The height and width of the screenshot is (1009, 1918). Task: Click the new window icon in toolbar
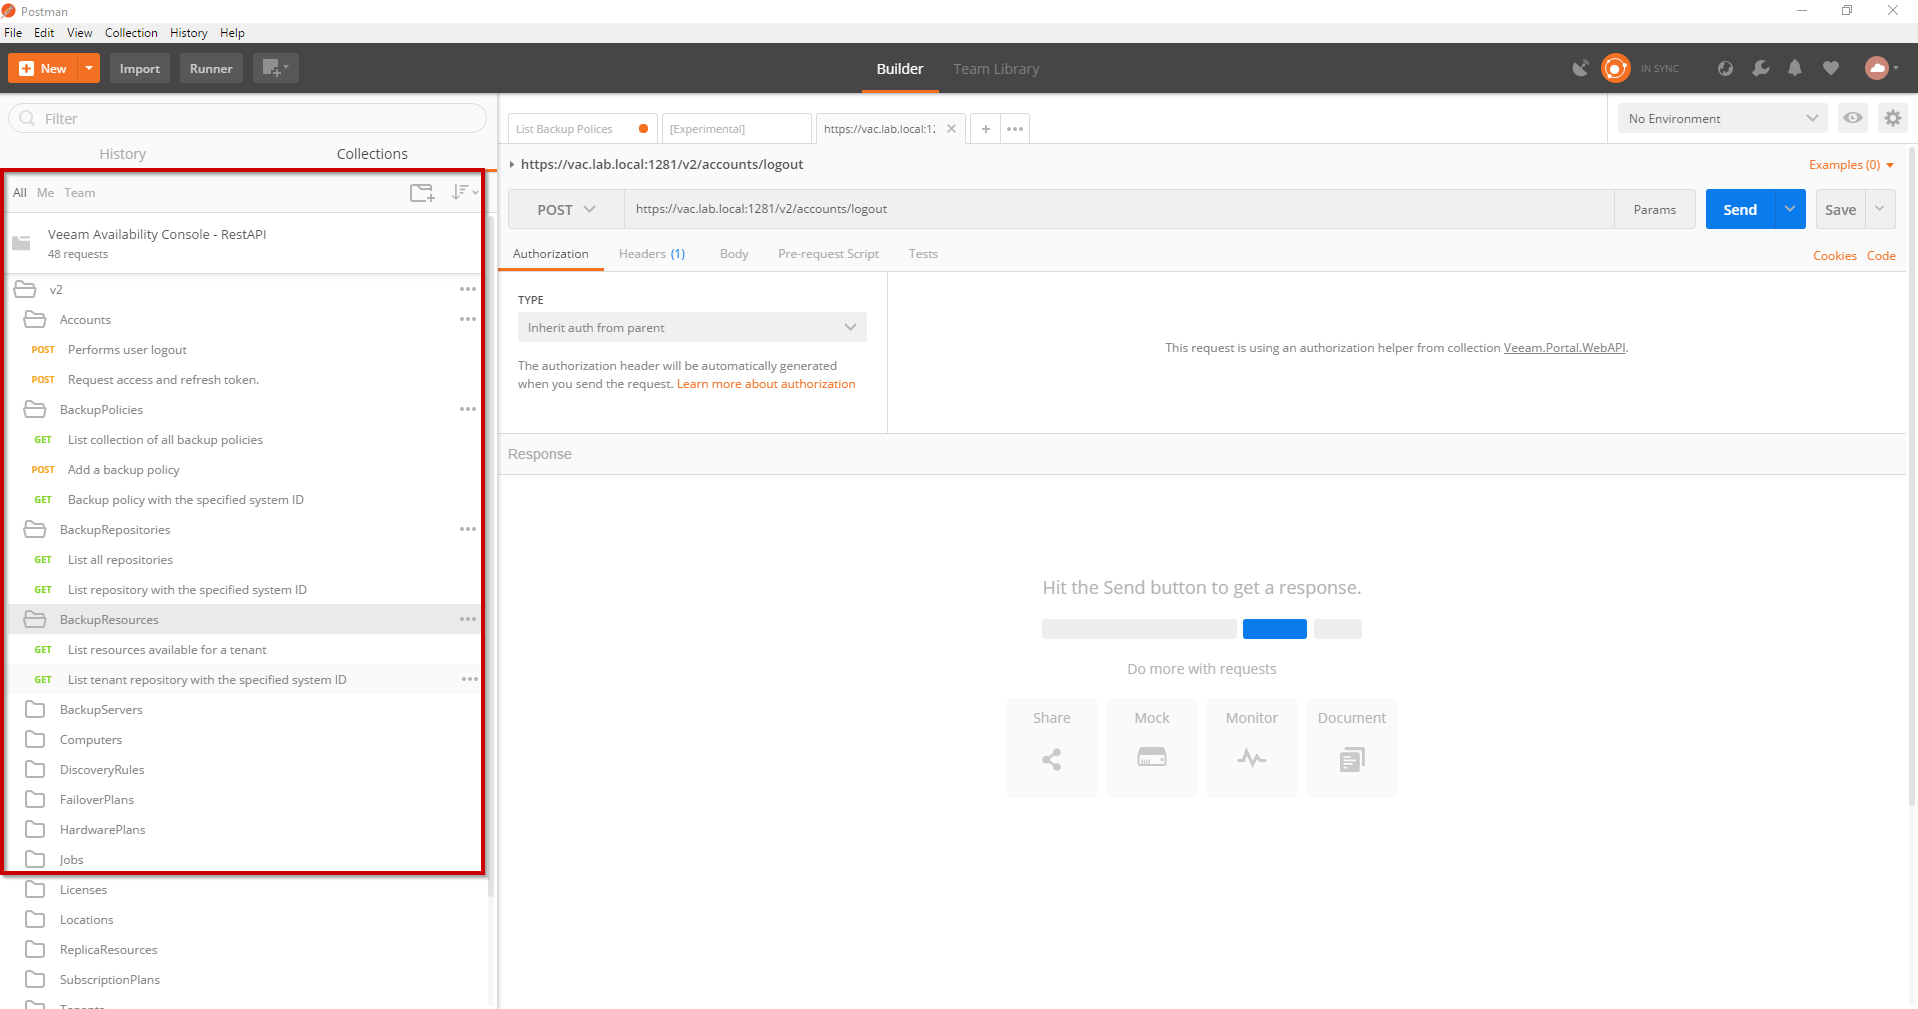pos(275,68)
